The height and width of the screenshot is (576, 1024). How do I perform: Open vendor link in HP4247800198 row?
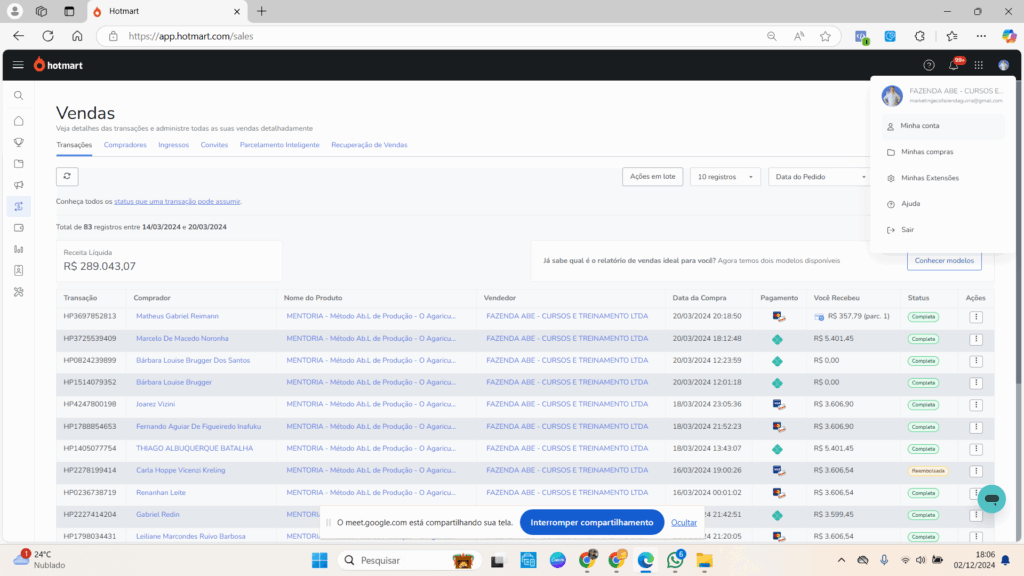tap(567, 404)
